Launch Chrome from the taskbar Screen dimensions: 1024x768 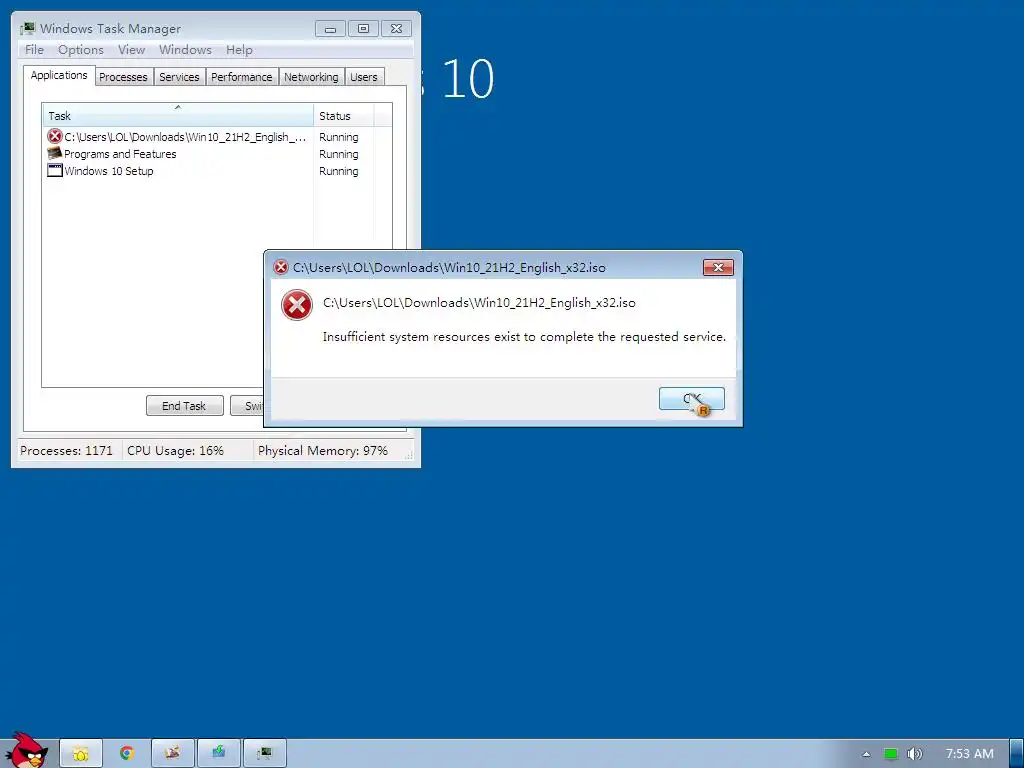click(127, 753)
